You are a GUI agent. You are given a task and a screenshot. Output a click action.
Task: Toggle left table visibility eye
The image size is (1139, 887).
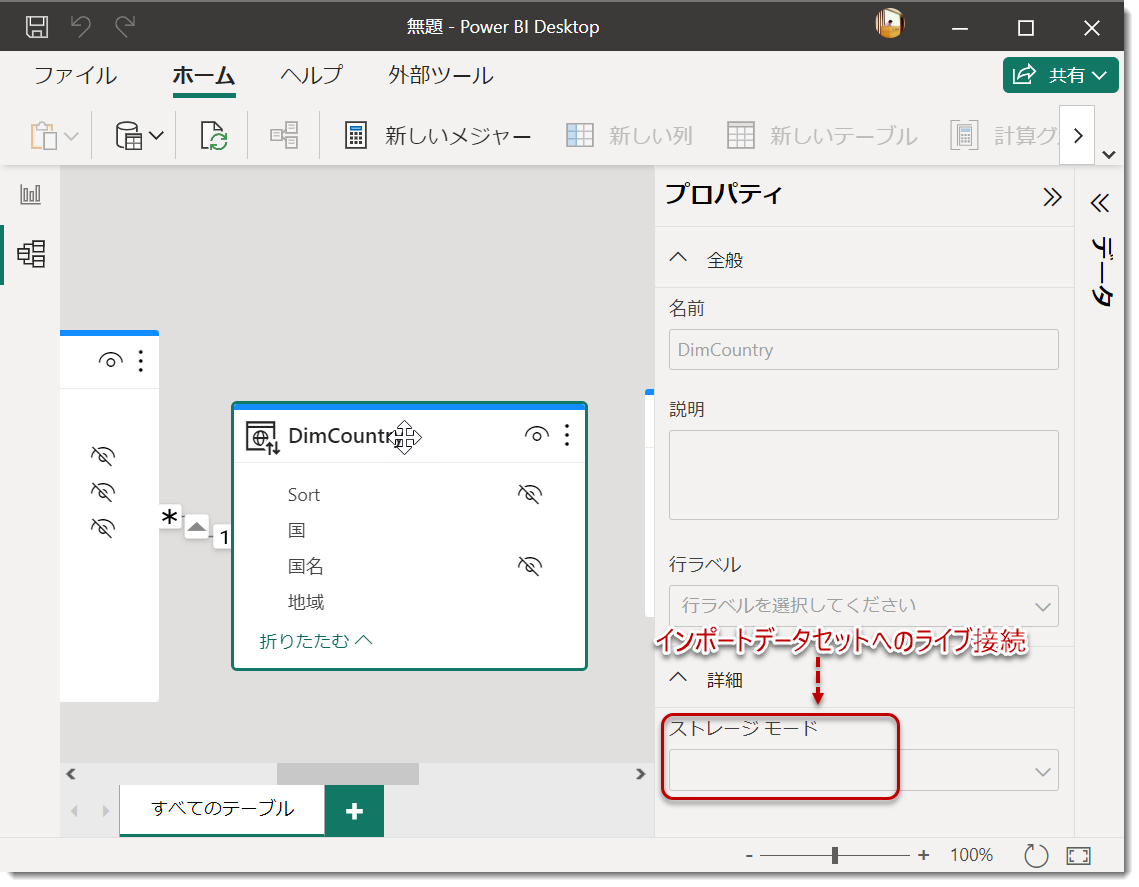click(110, 360)
